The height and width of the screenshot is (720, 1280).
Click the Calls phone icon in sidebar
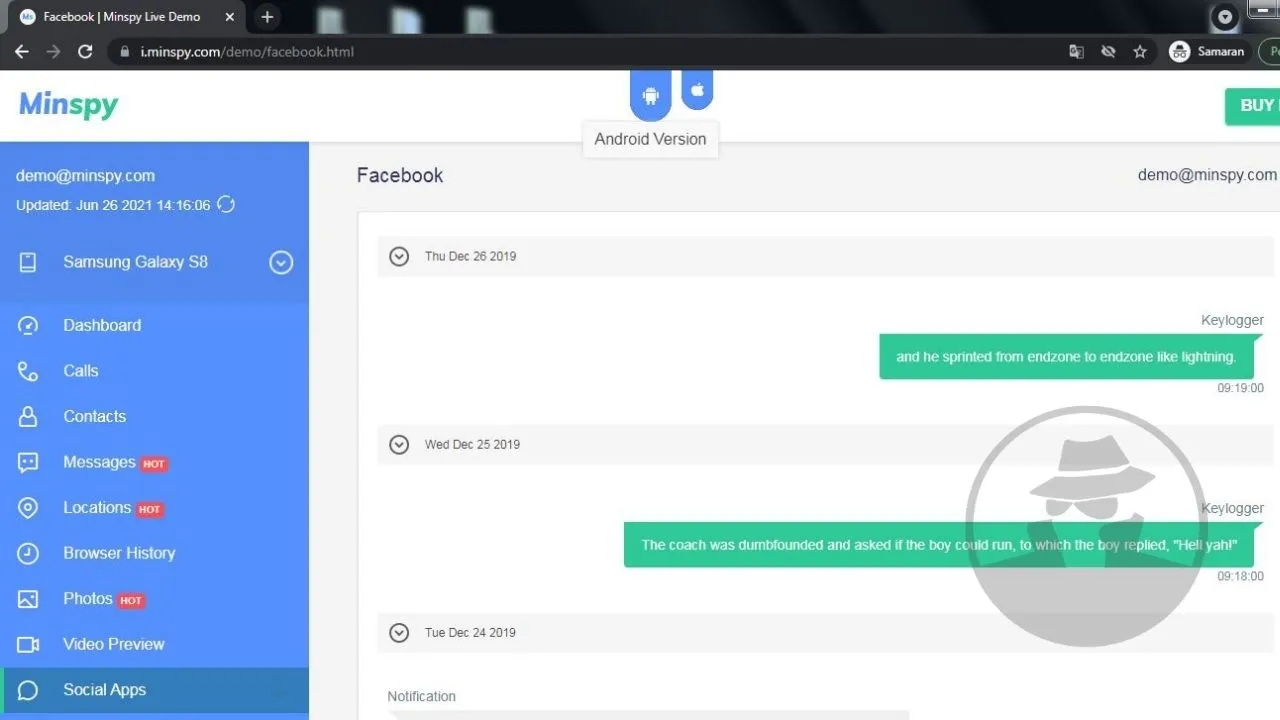pos(28,371)
